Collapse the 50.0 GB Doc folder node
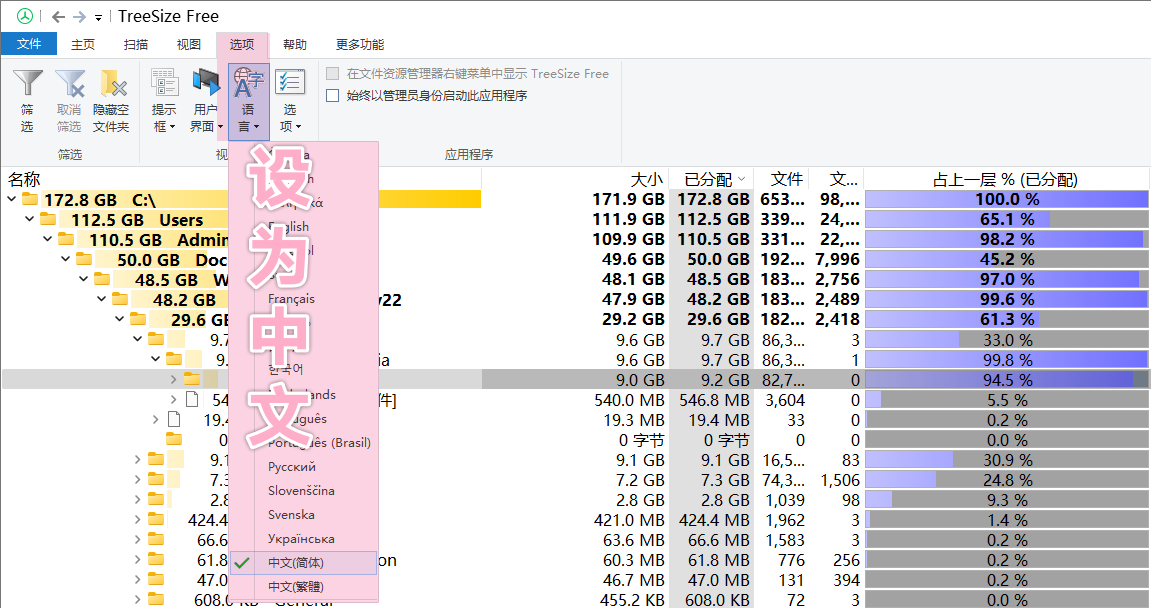The image size is (1151, 608). [65, 258]
